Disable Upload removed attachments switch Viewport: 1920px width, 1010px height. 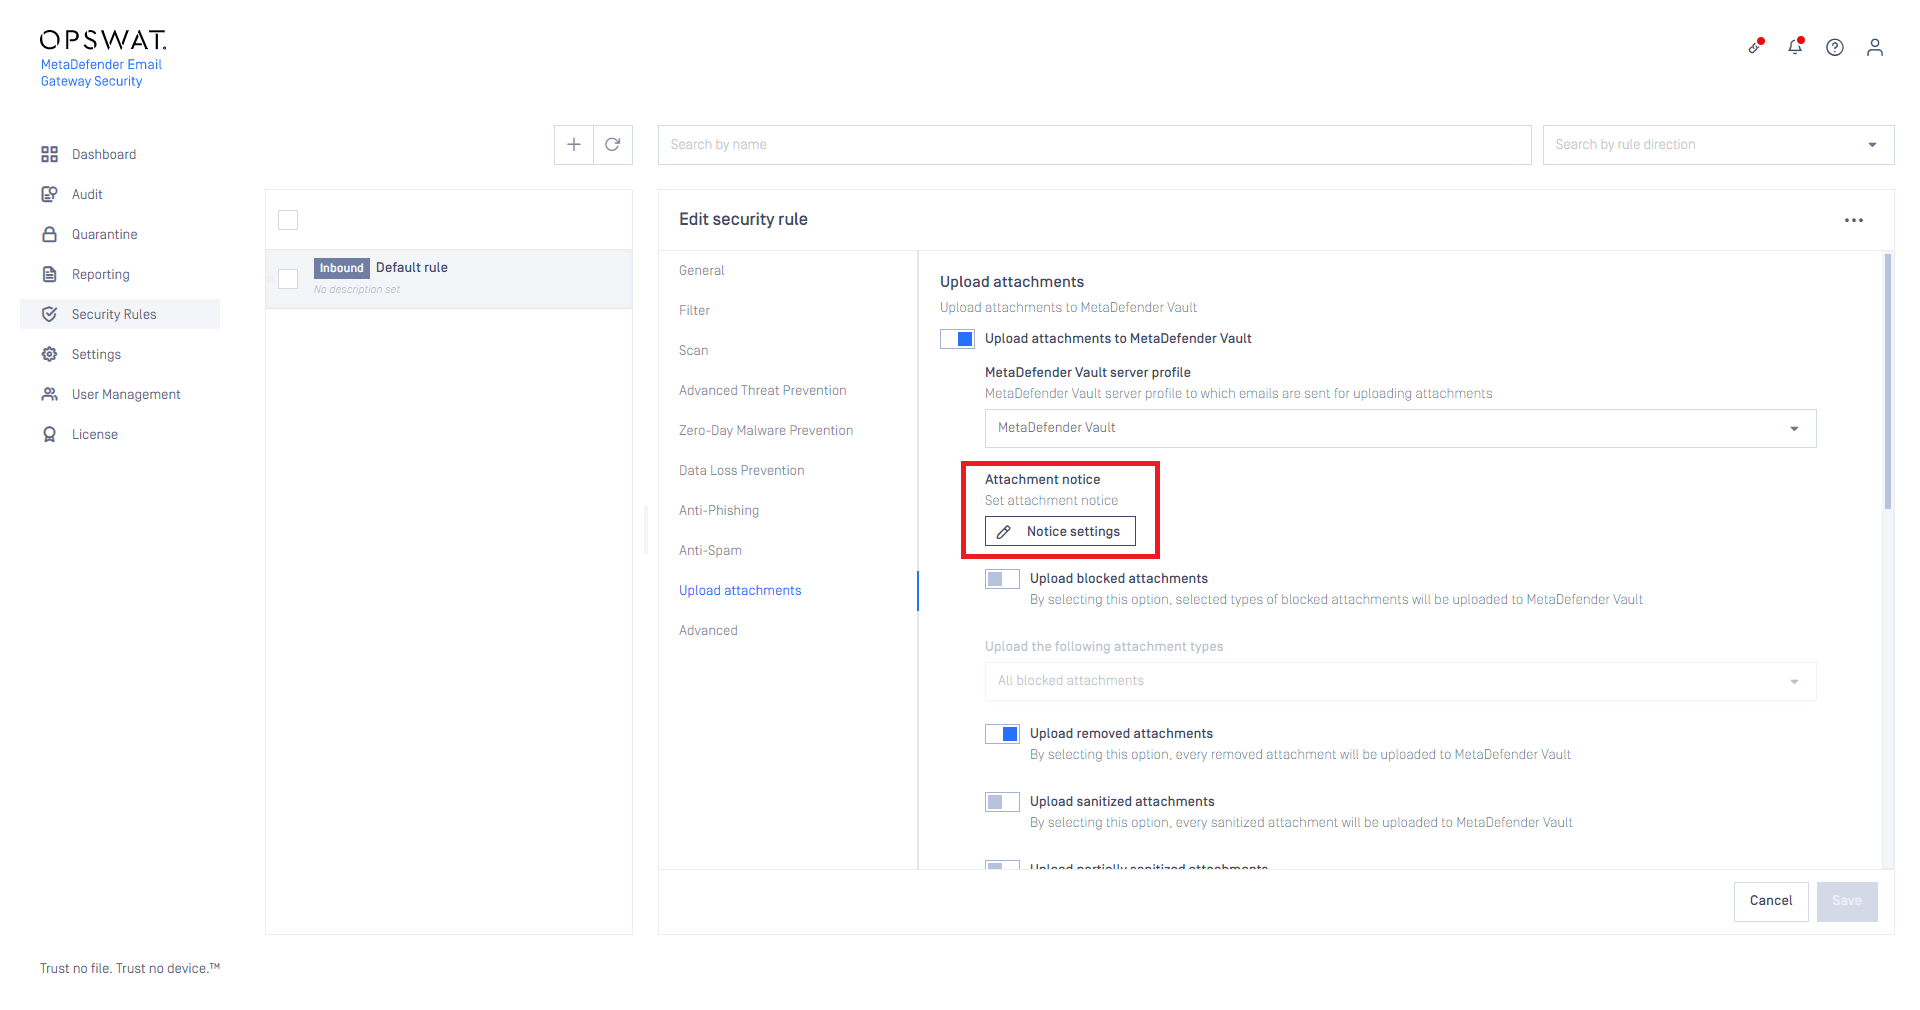point(1002,734)
